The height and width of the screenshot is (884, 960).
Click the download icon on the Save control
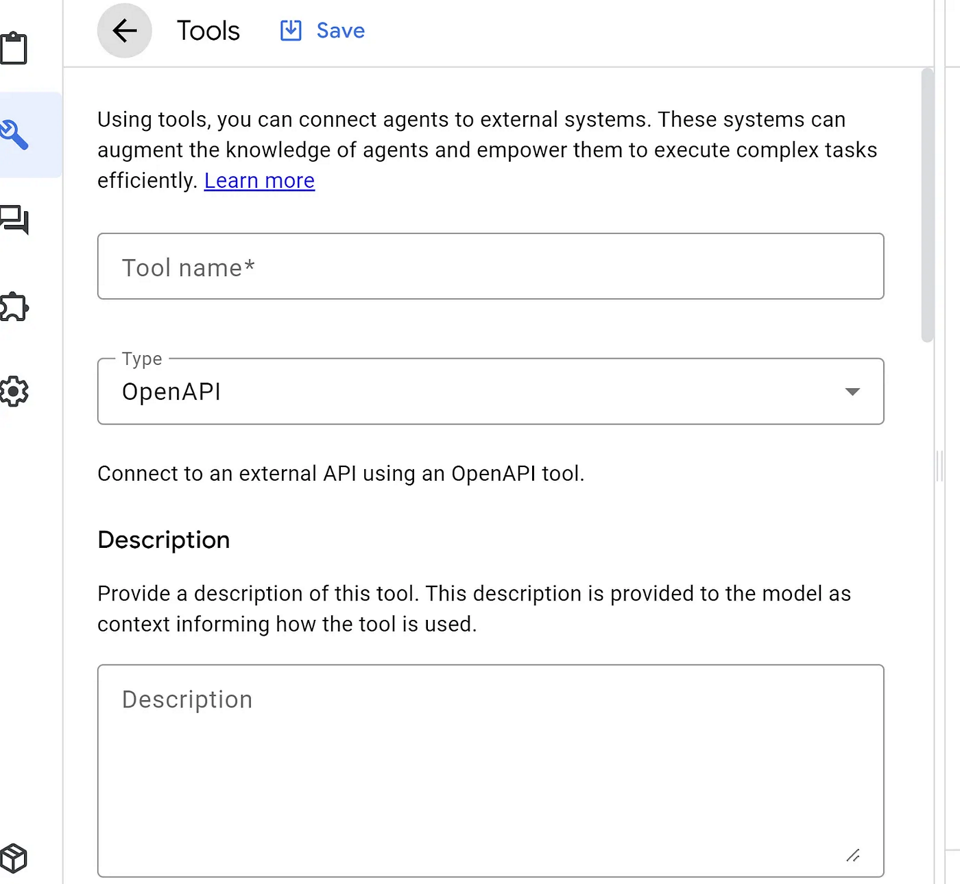290,30
